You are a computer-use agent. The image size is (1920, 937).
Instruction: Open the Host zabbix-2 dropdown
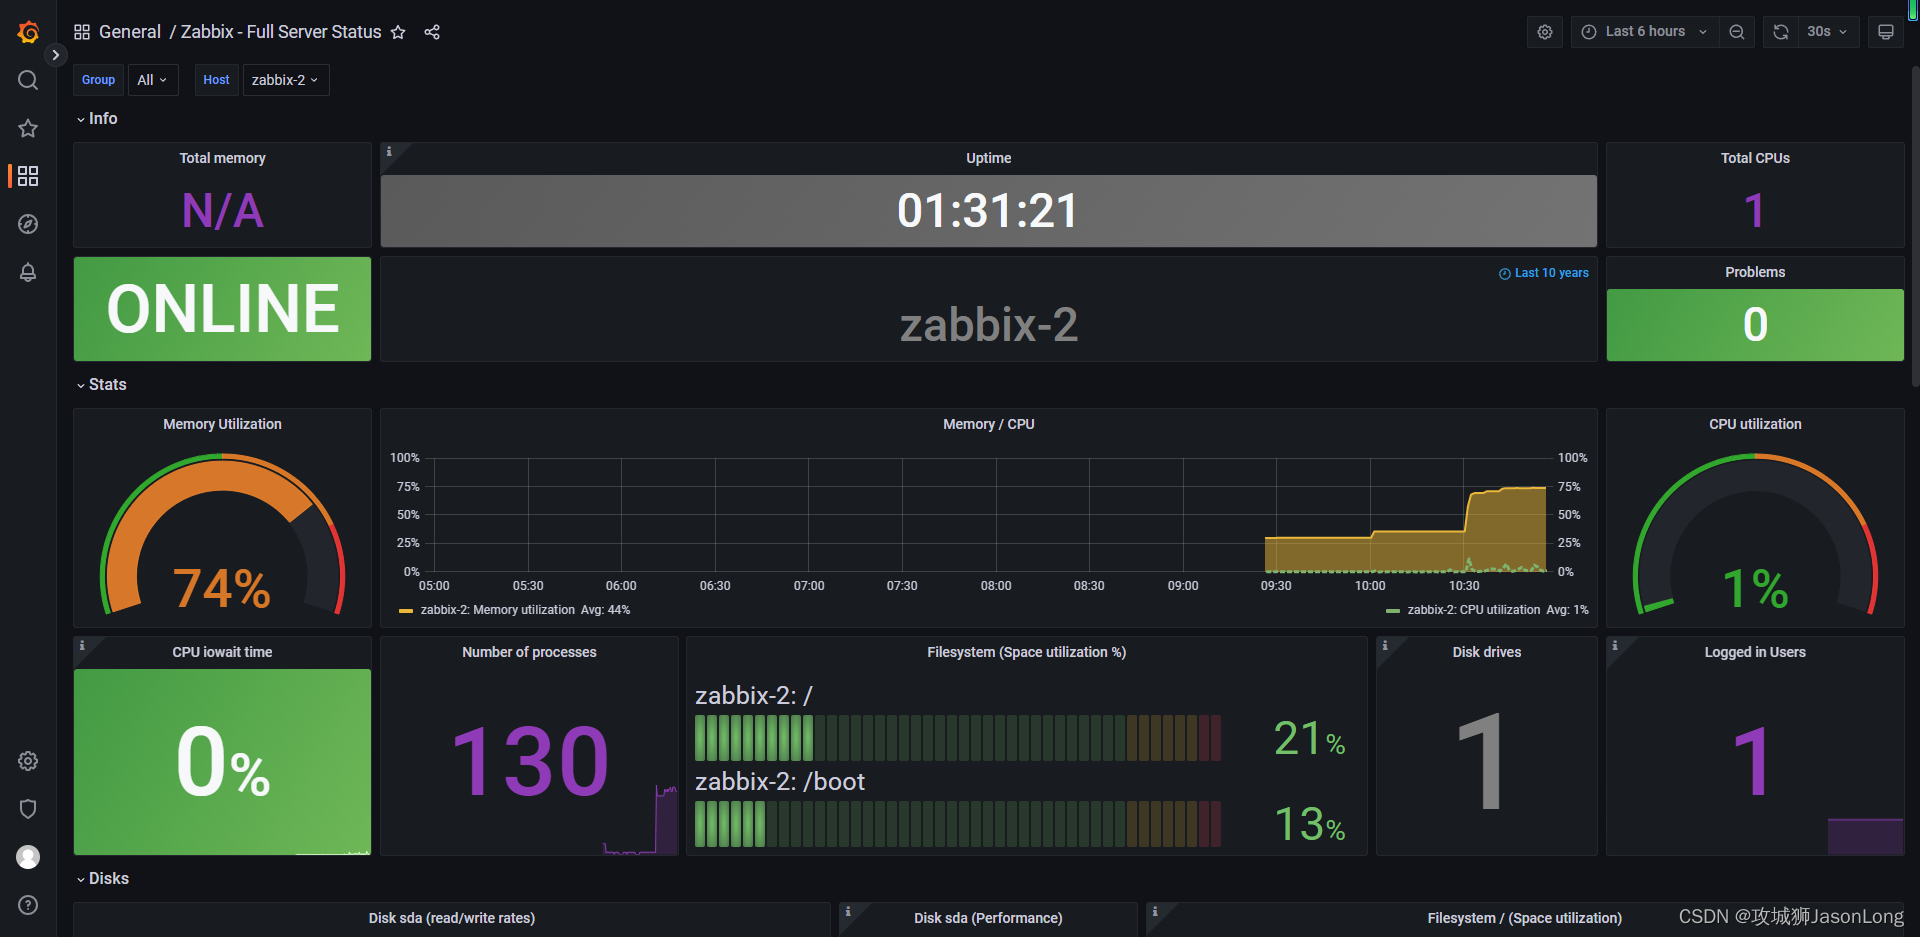pyautogui.click(x=285, y=80)
